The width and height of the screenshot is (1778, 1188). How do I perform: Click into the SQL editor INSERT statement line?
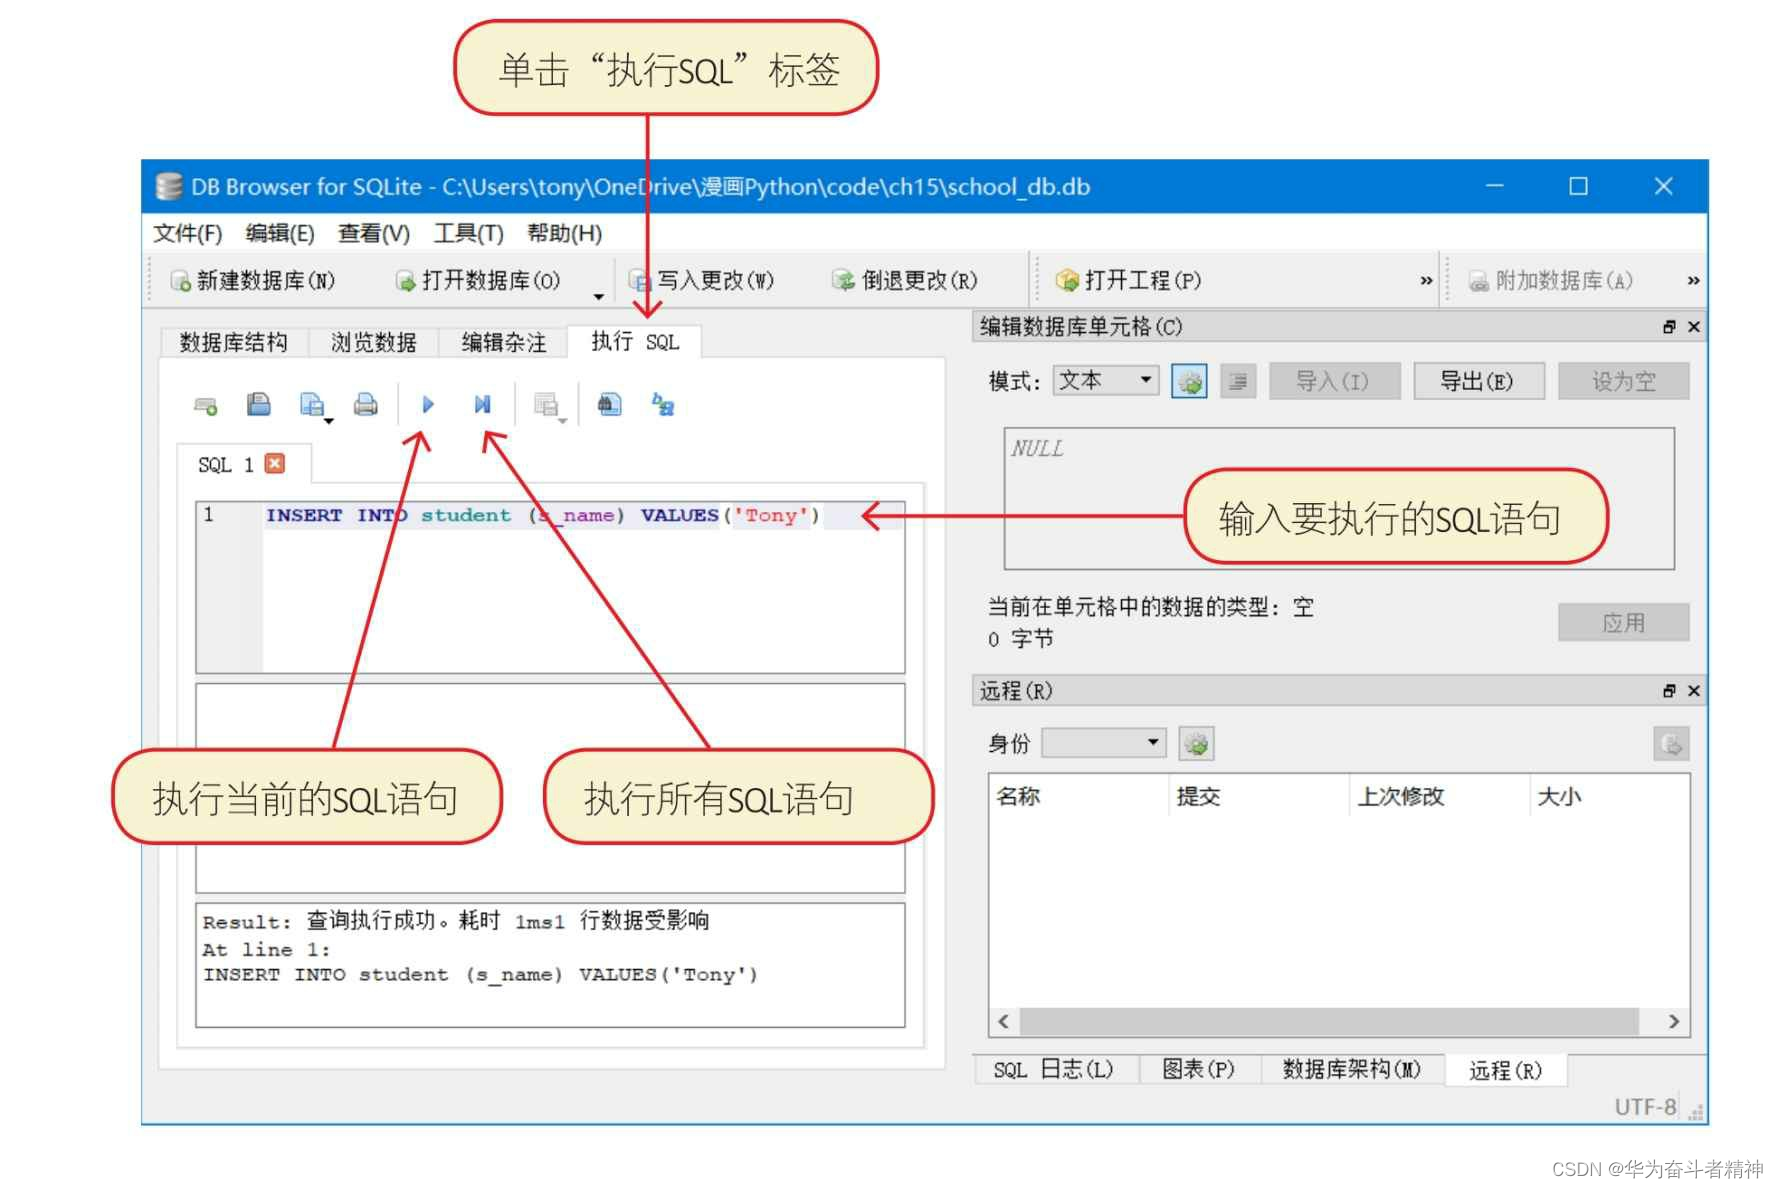[542, 515]
